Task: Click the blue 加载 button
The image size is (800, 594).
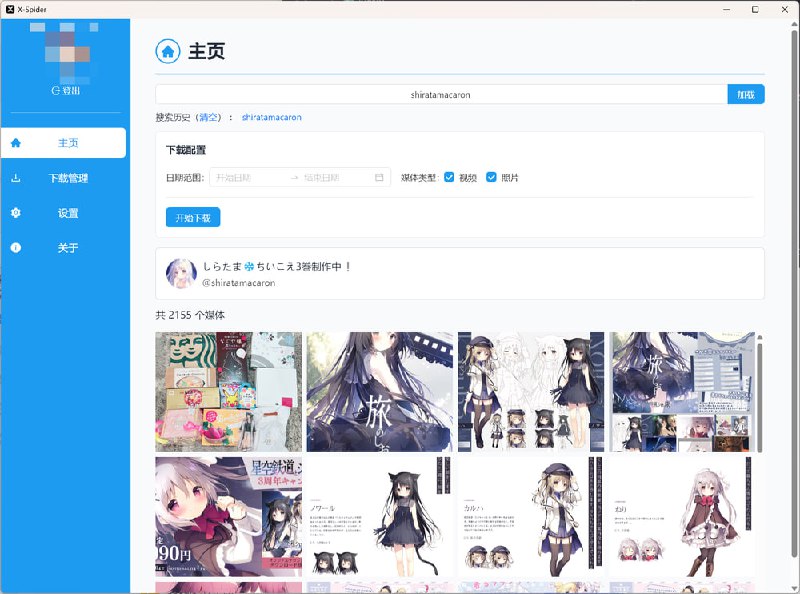Action: (745, 93)
